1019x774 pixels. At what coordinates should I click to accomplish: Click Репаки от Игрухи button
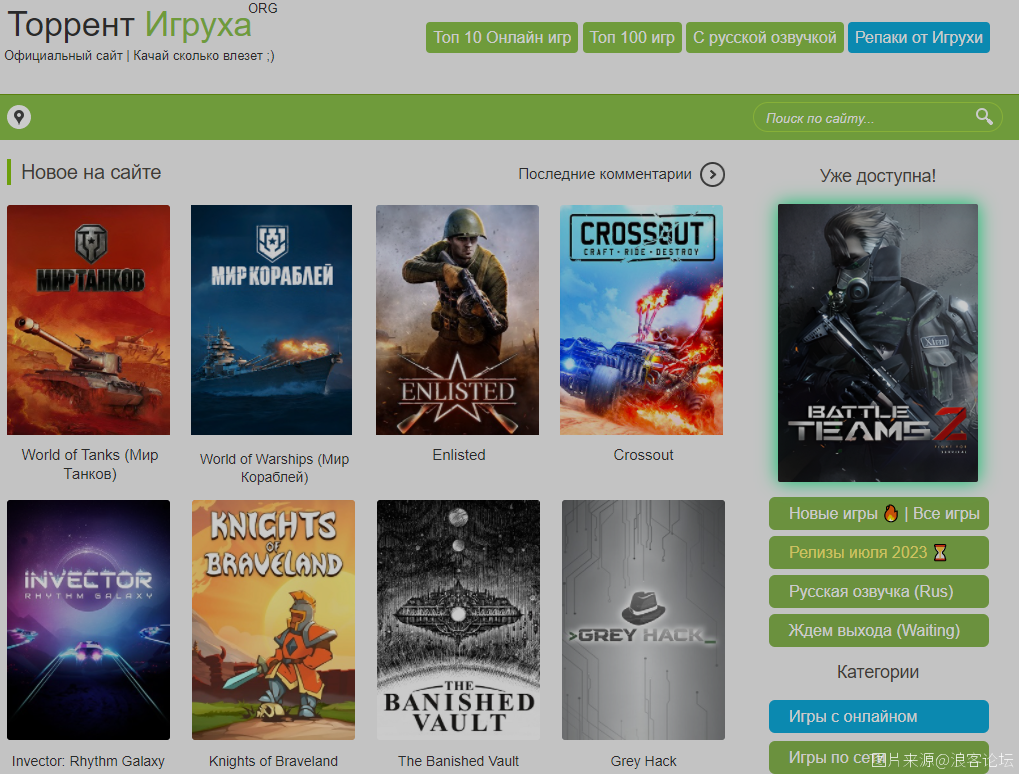(919, 38)
